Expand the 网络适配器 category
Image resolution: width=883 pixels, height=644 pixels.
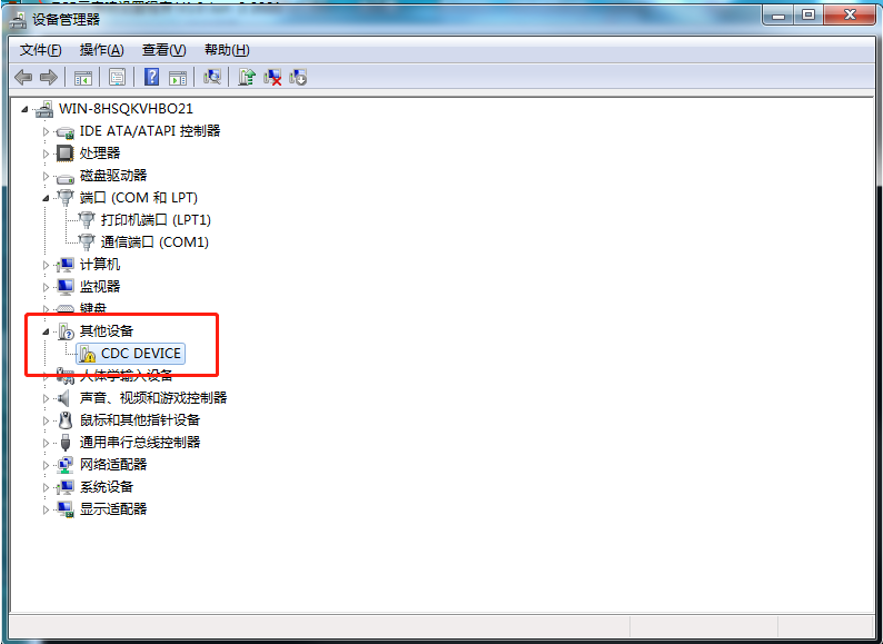coord(46,464)
